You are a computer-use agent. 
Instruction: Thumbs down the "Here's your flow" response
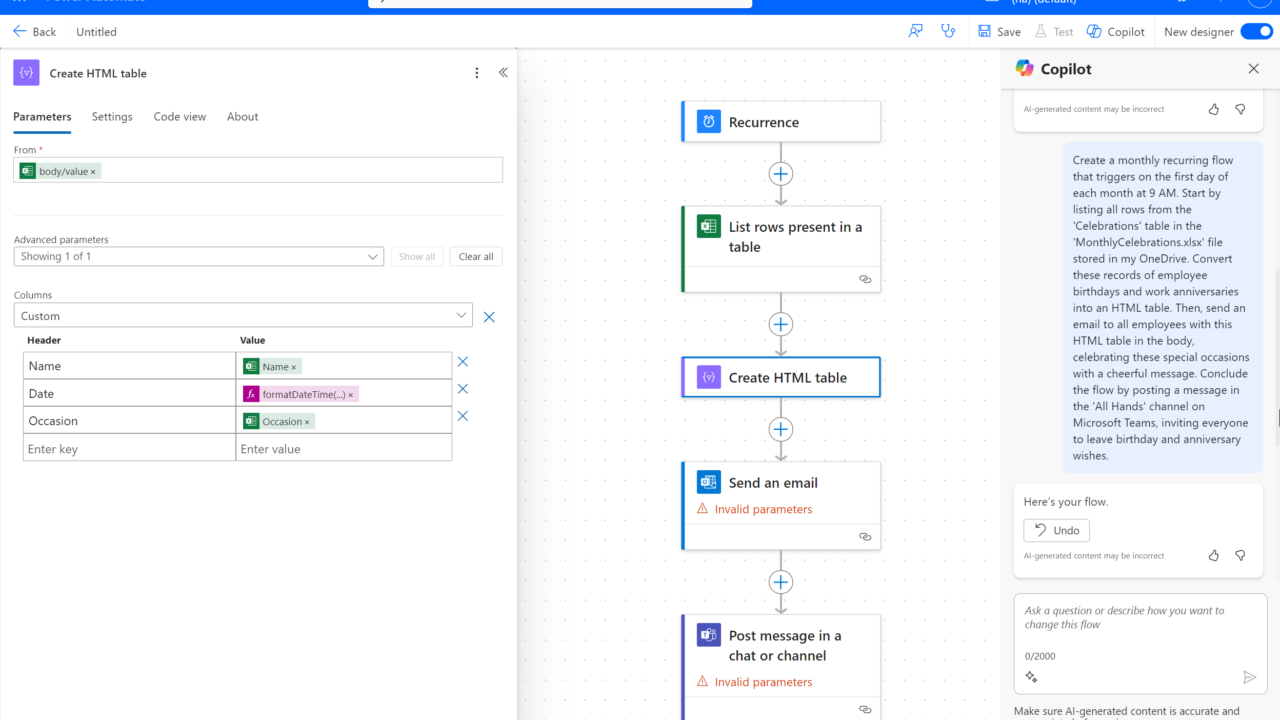1240,555
